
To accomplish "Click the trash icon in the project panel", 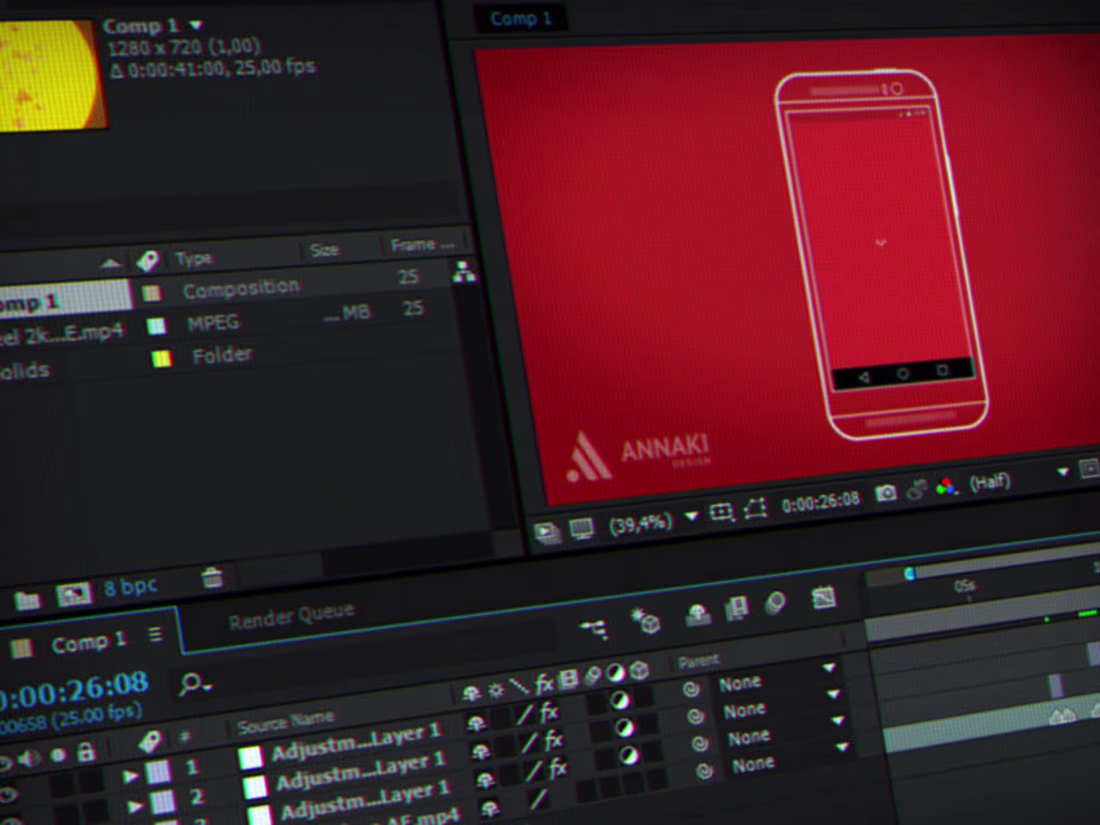I will click(212, 577).
